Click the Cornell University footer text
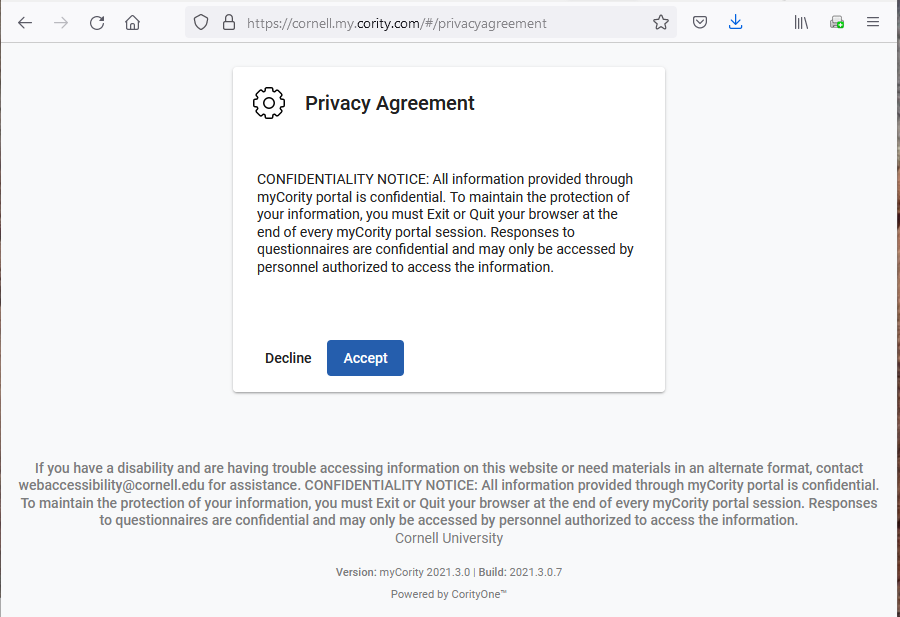Image resolution: width=900 pixels, height=617 pixels. pyautogui.click(x=449, y=538)
